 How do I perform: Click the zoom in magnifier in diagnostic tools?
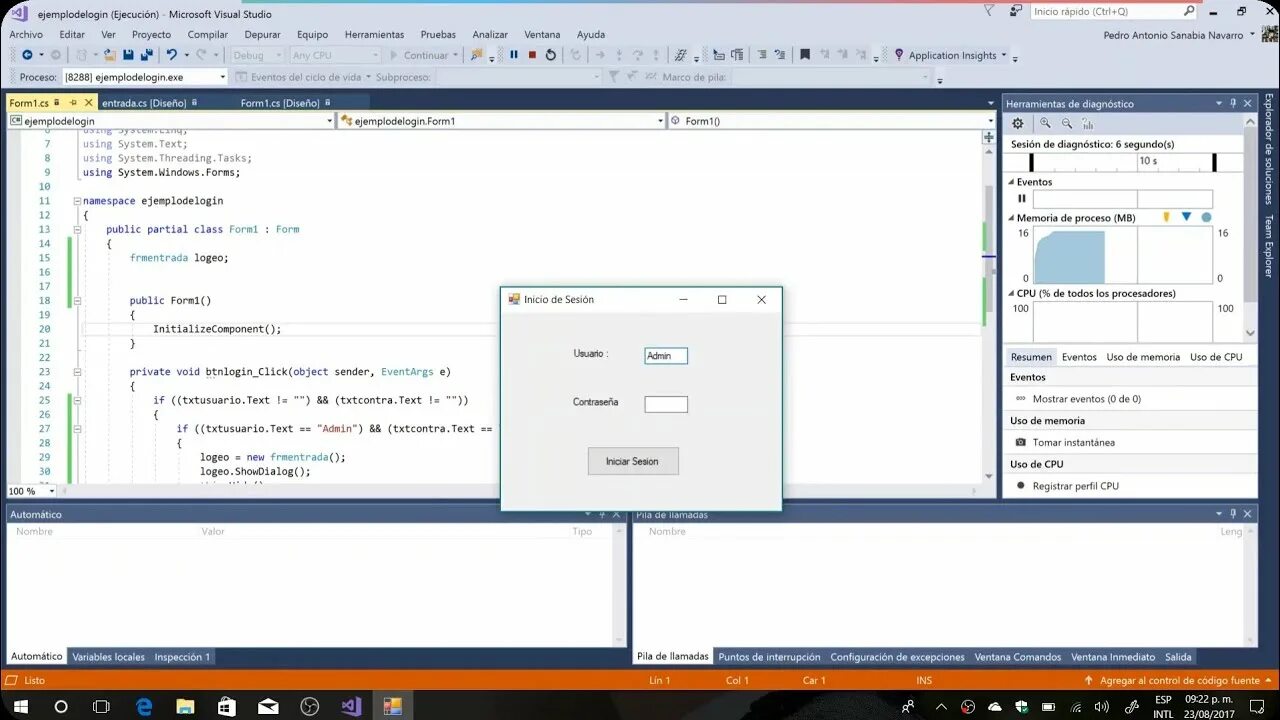point(1045,123)
